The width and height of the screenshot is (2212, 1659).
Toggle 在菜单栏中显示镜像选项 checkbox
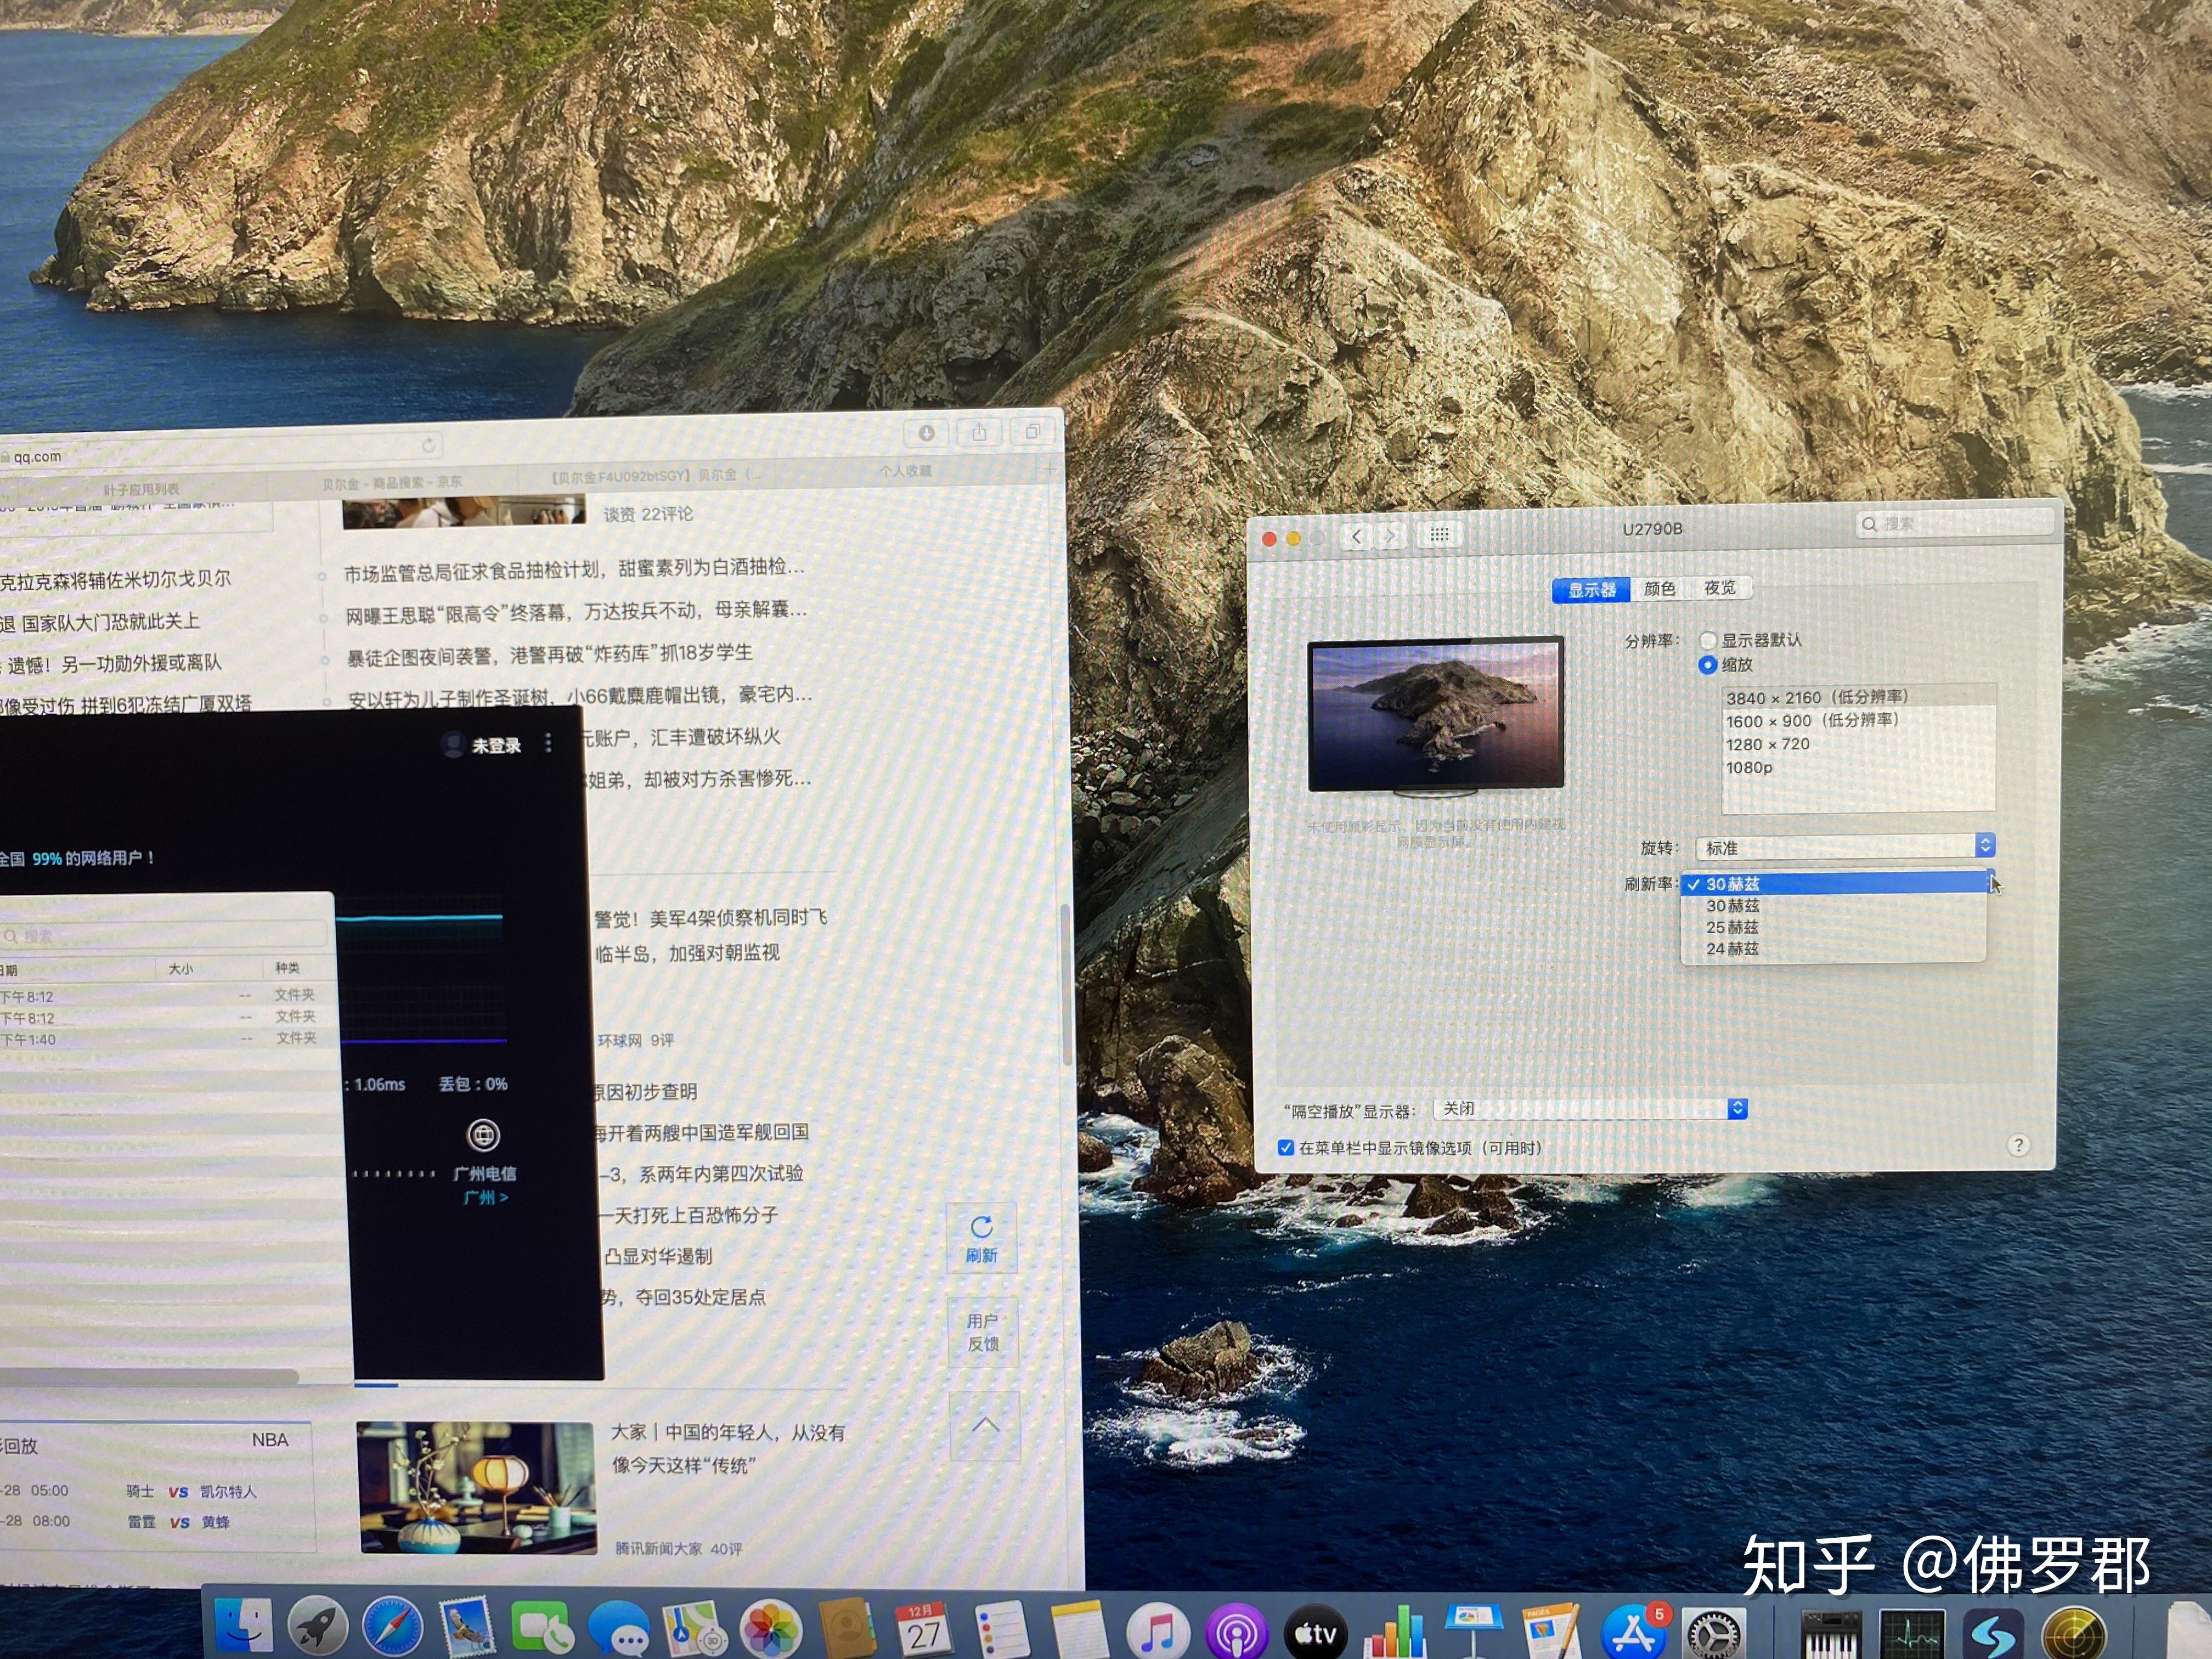pos(1286,1147)
